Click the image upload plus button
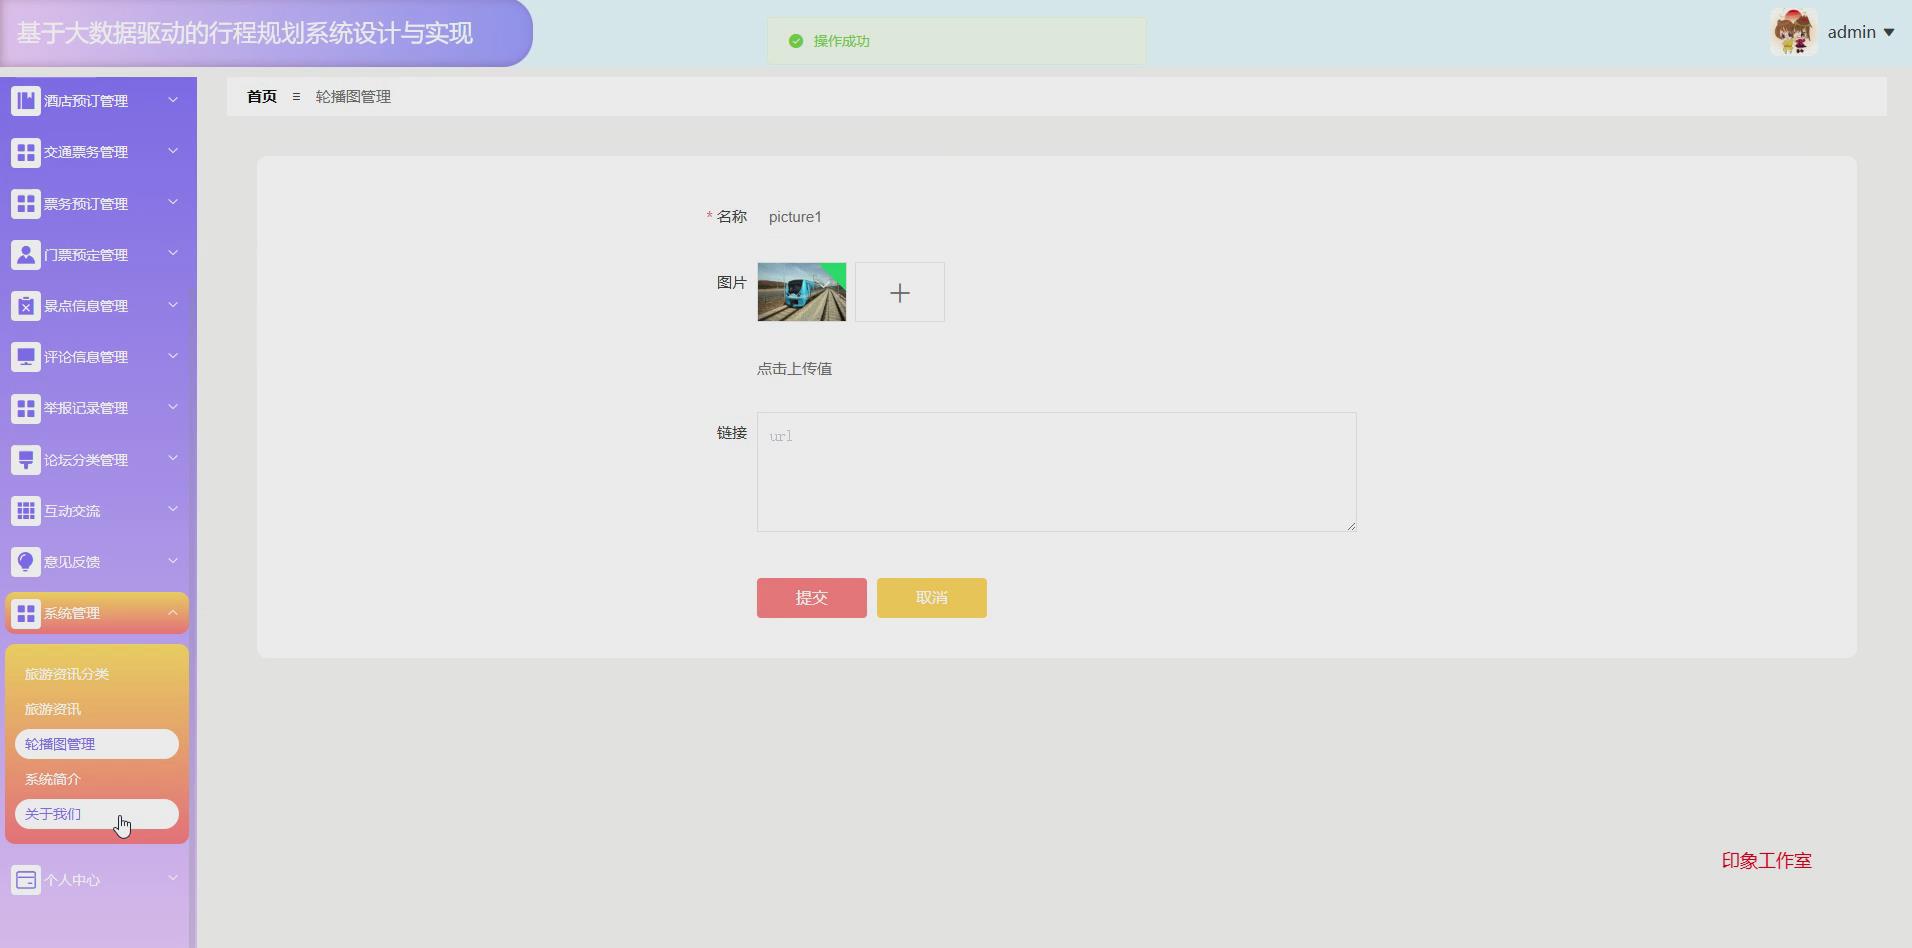This screenshot has width=1912, height=948. coord(899,292)
